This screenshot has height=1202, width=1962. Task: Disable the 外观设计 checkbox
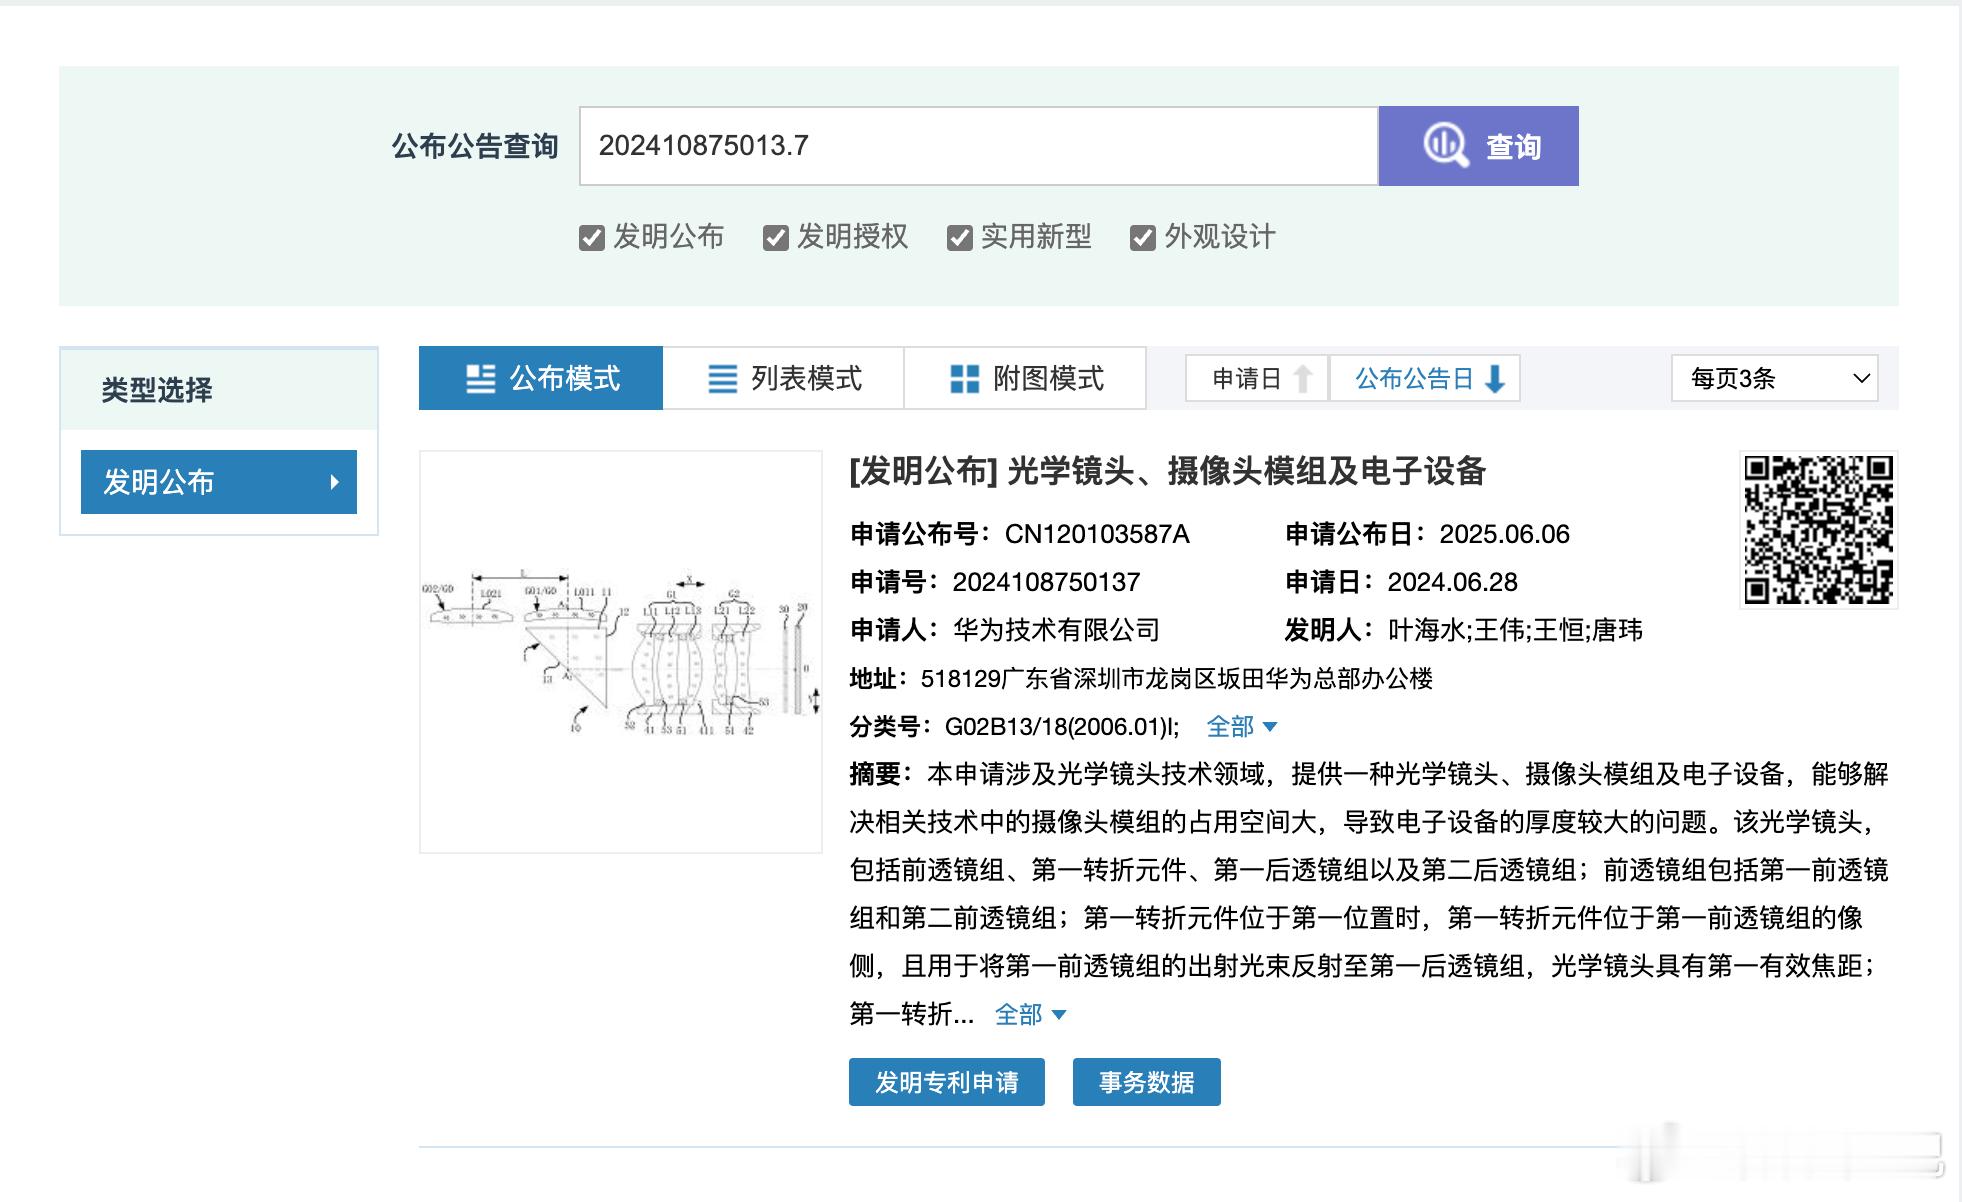1142,238
